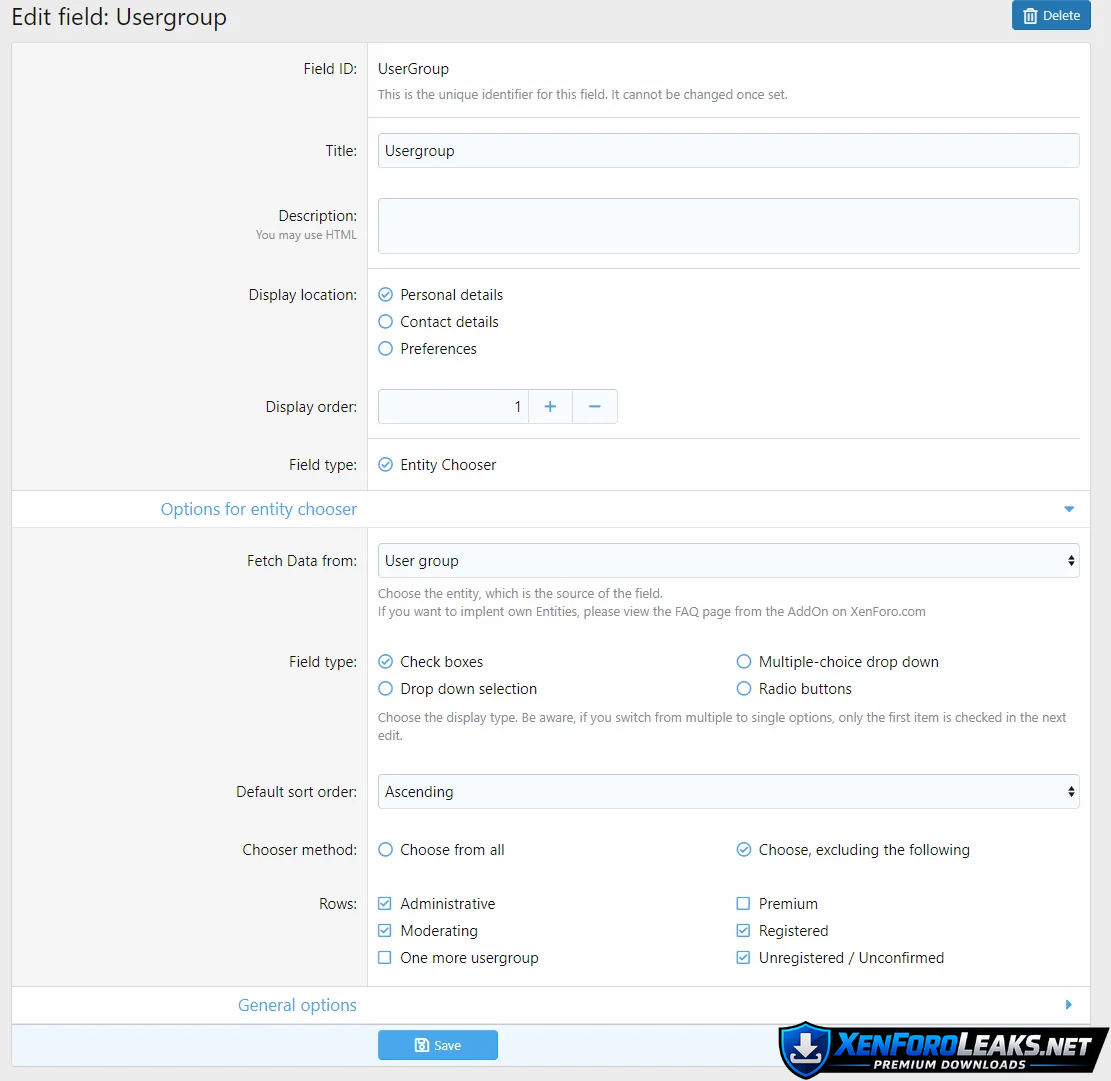Screen dimensions: 1111x1081
Task: Save the field with Save button
Action: tap(437, 1045)
